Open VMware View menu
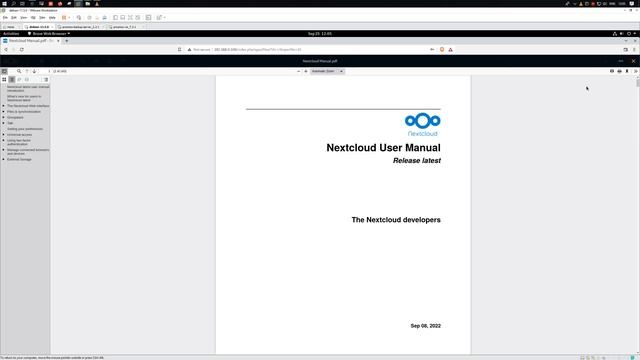Viewport: 640px width, 360px height. [24, 18]
